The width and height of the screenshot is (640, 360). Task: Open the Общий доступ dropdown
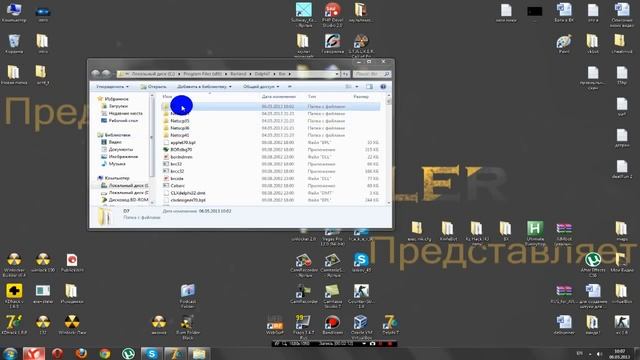click(261, 87)
